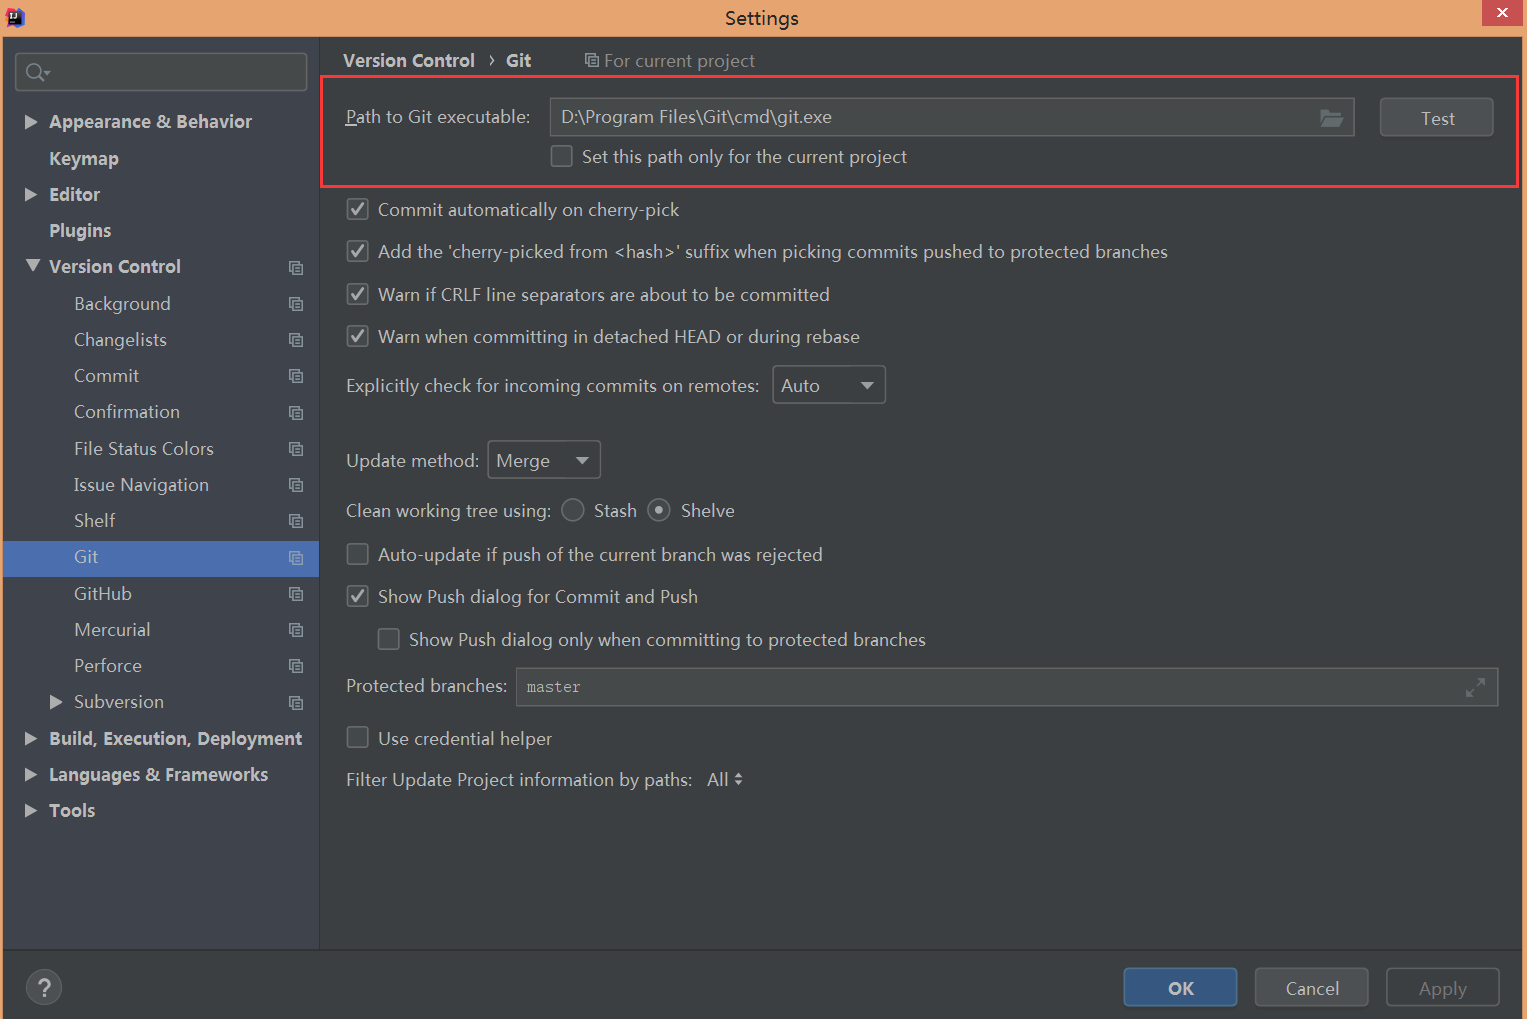Toggle 'Warn when committing in detached HEAD' checkbox
The image size is (1527, 1019).
point(357,336)
